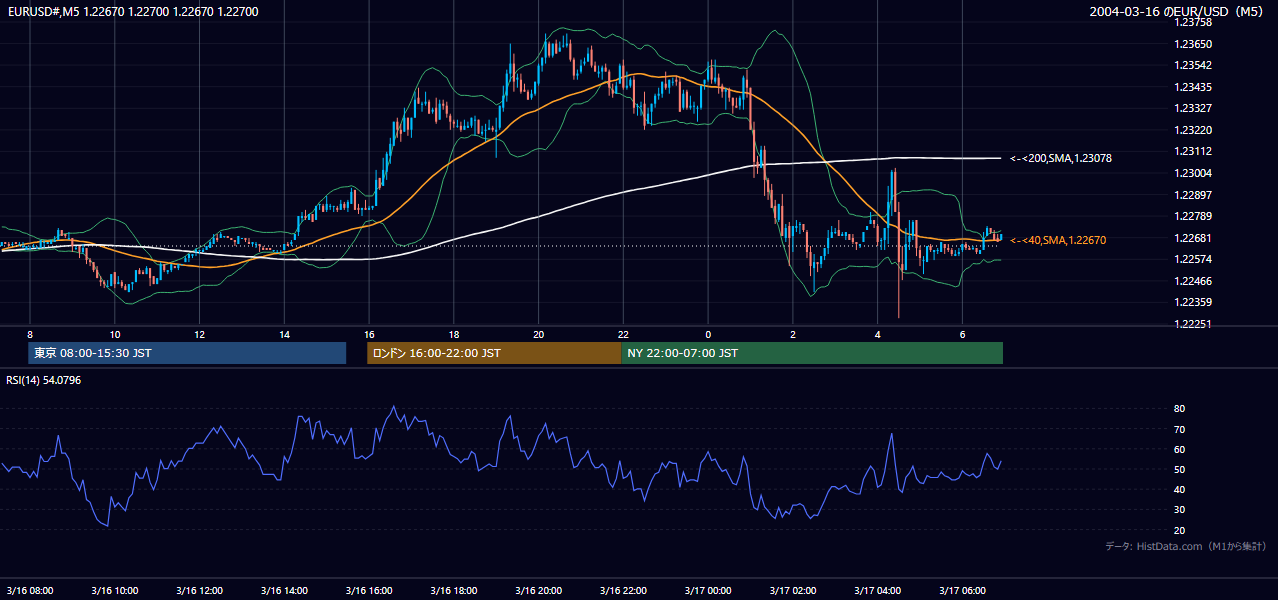Image resolution: width=1278 pixels, height=600 pixels.
Task: Click the 3/16 16:00 time label
Action: [369, 590]
